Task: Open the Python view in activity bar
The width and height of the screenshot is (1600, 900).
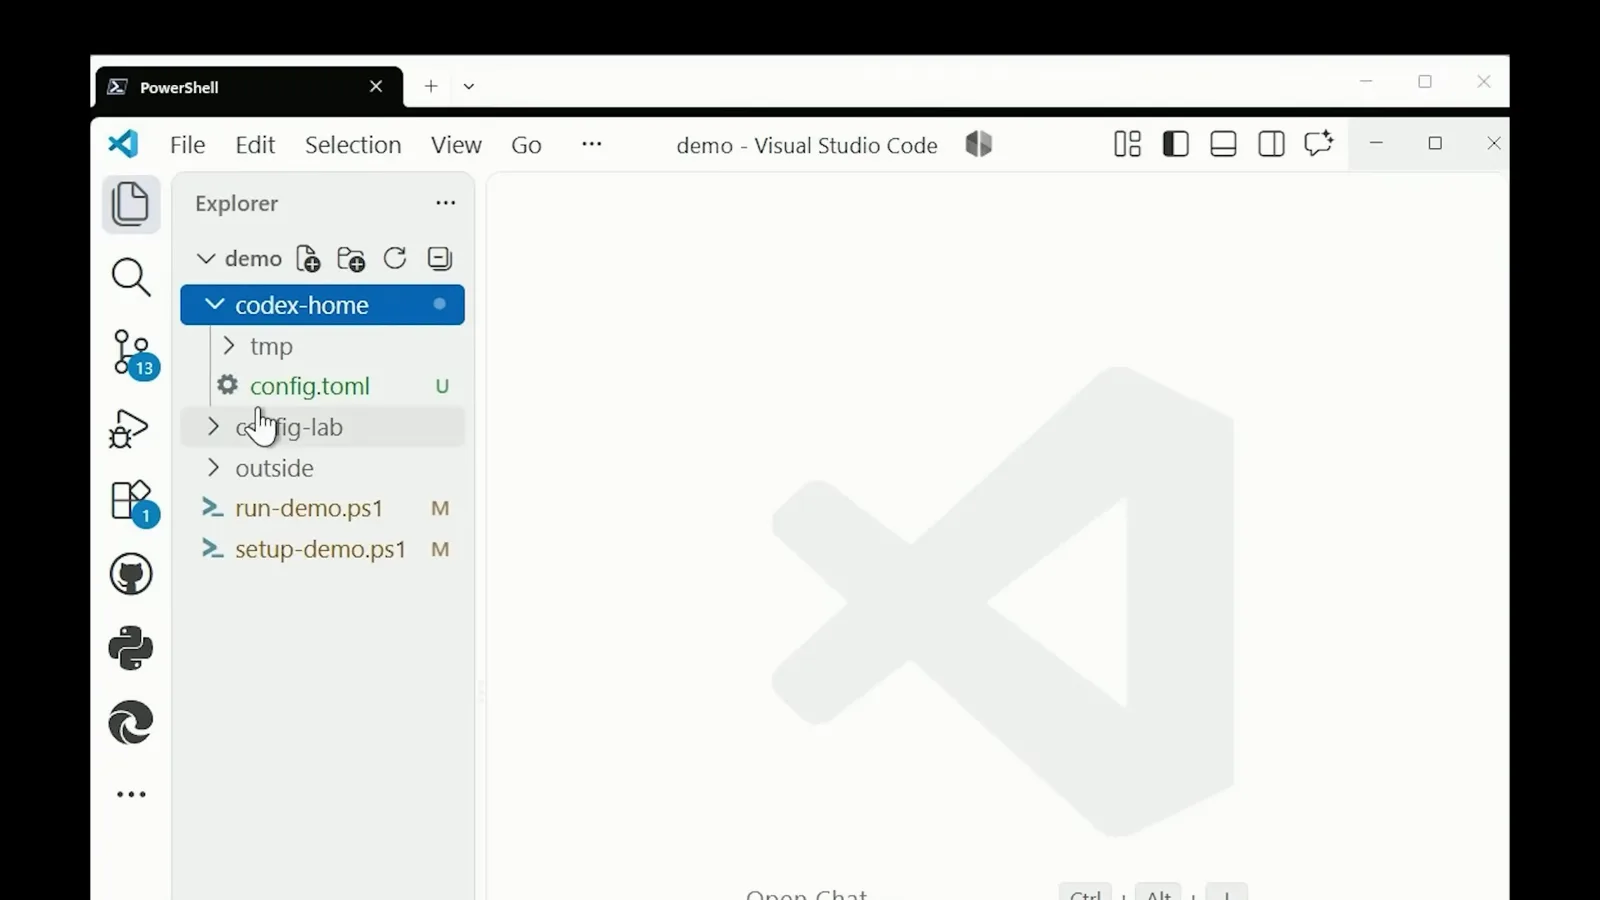Action: click(x=131, y=649)
